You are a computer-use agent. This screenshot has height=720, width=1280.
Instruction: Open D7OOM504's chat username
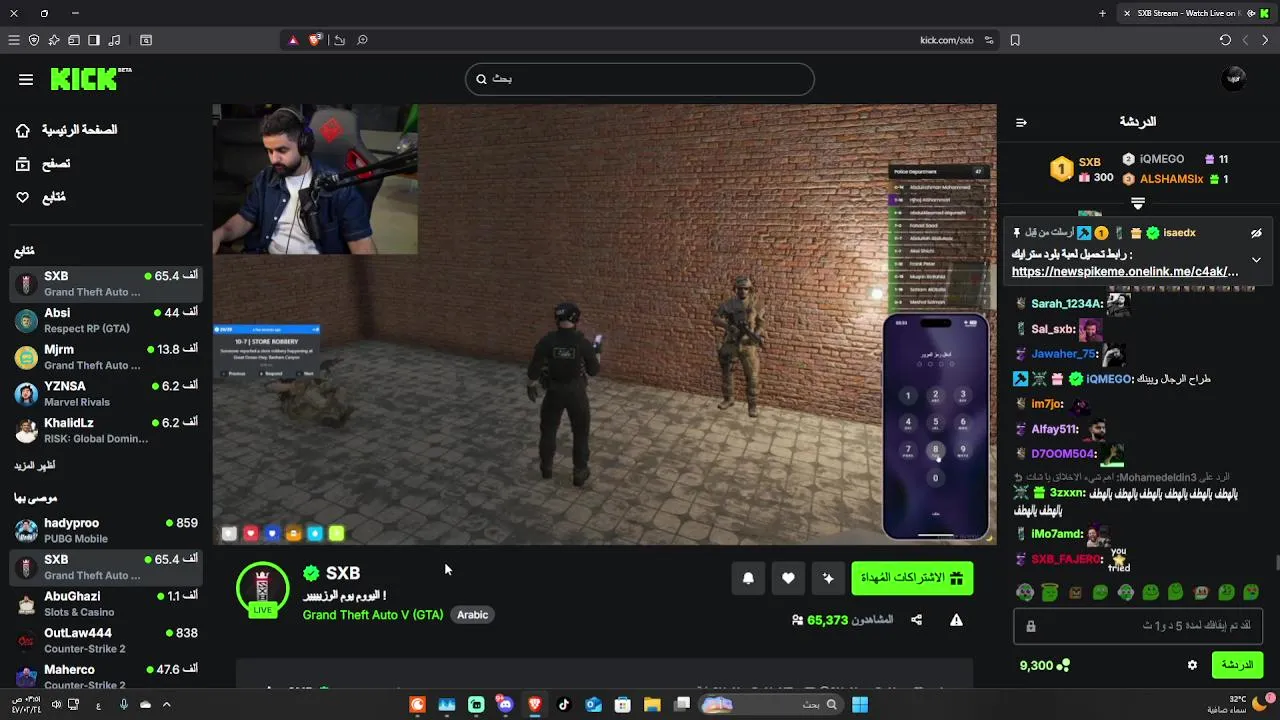1064,454
